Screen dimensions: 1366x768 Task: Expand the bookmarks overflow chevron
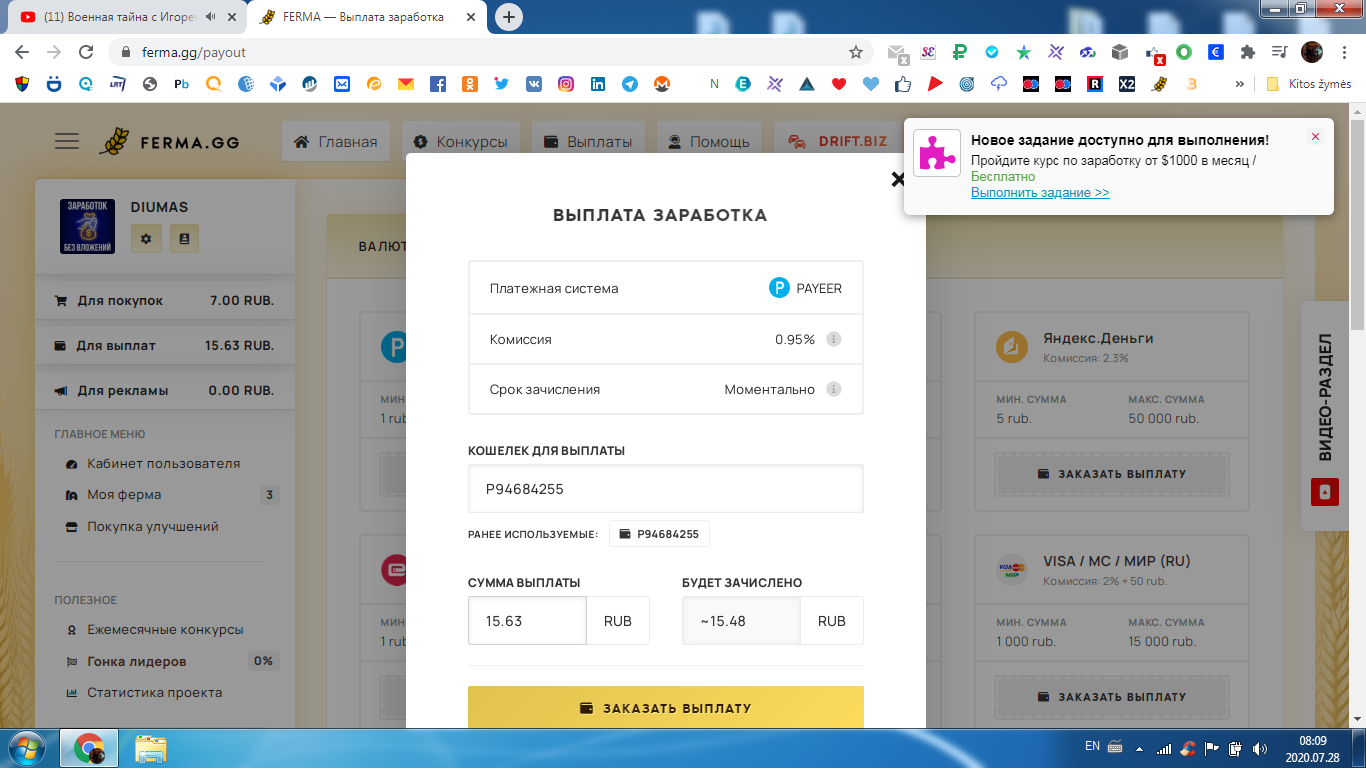pyautogui.click(x=1240, y=84)
